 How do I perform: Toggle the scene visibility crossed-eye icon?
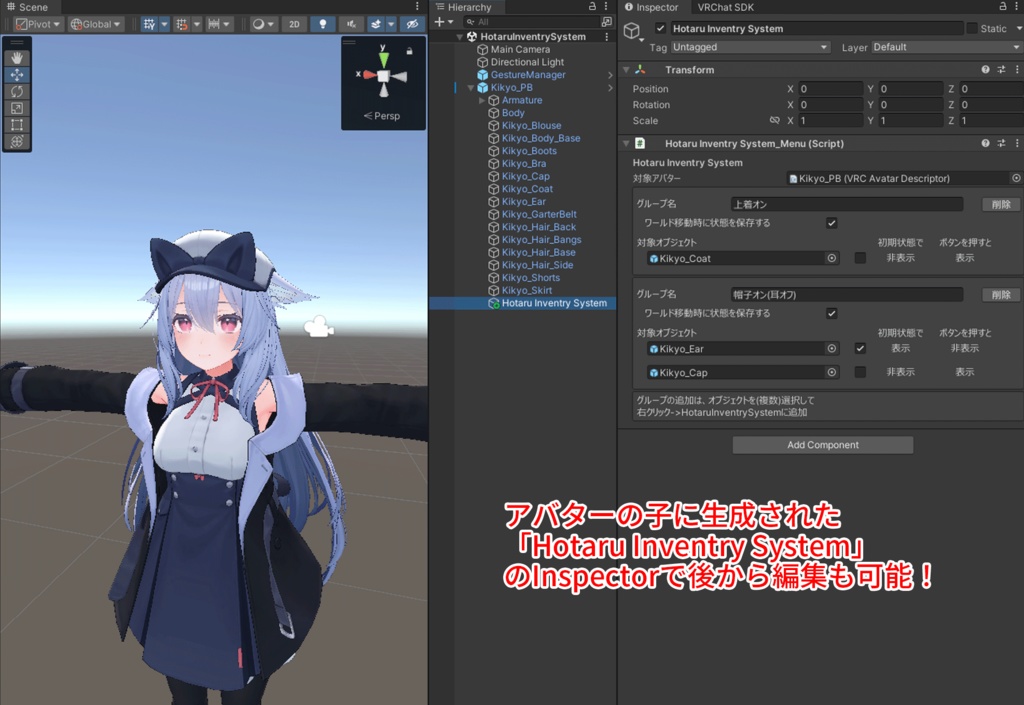[x=413, y=24]
